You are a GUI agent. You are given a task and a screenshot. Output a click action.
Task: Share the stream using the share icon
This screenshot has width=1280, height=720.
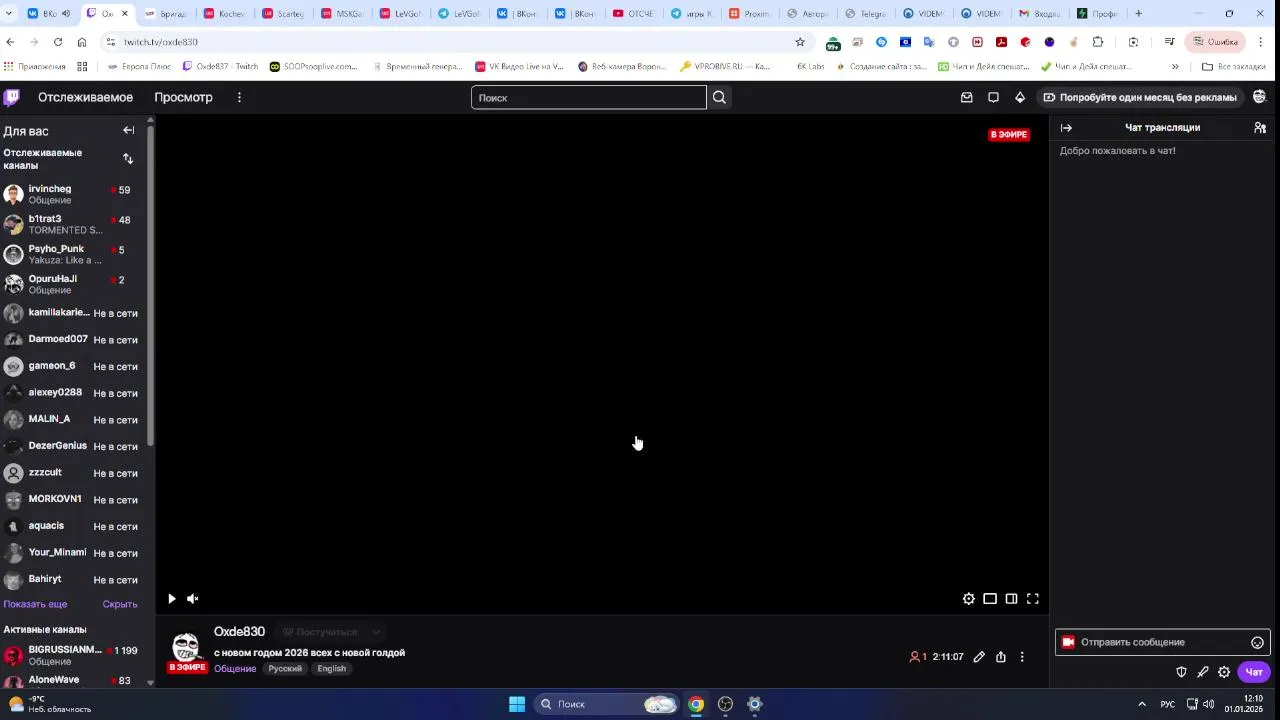pos(1001,657)
